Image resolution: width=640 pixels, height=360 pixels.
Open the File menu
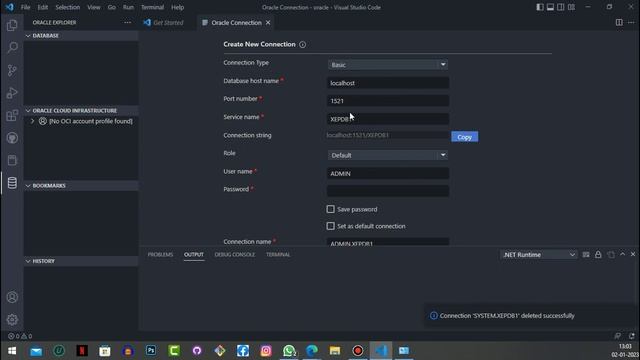[x=25, y=7]
